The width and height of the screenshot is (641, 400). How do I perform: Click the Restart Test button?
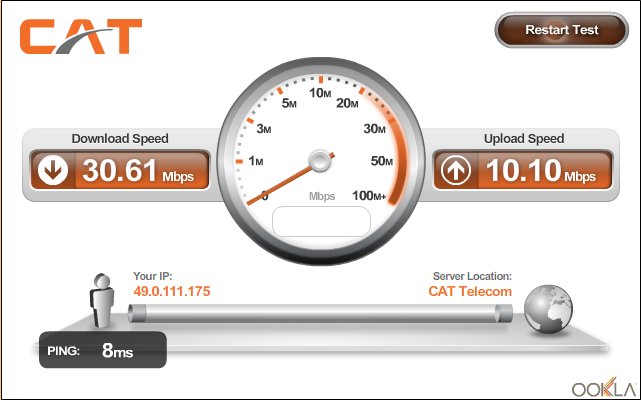[x=561, y=30]
